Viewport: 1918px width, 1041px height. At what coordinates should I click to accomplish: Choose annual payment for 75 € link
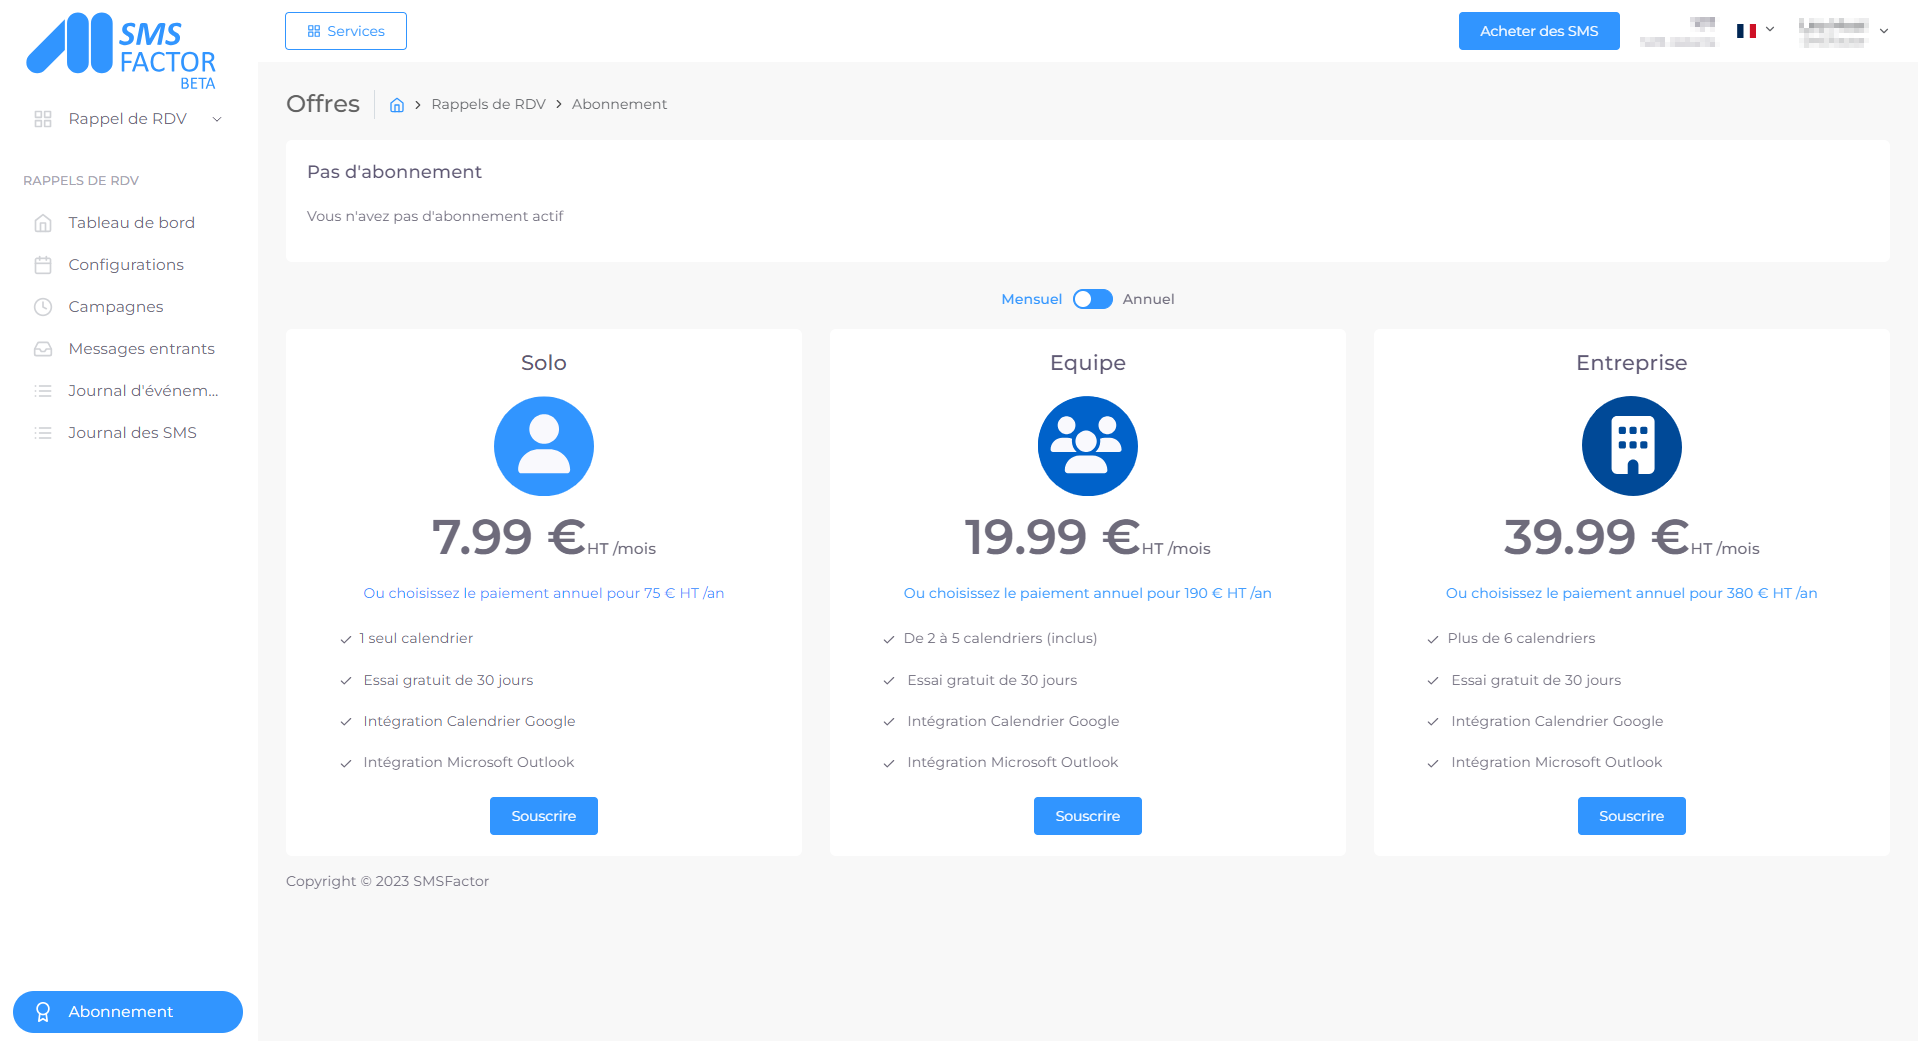pyautogui.click(x=543, y=593)
